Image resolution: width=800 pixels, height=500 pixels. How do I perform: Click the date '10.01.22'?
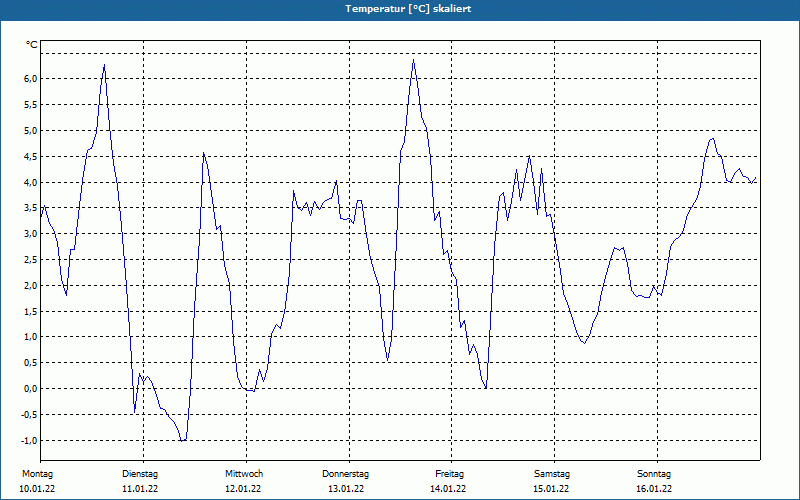pos(37,489)
